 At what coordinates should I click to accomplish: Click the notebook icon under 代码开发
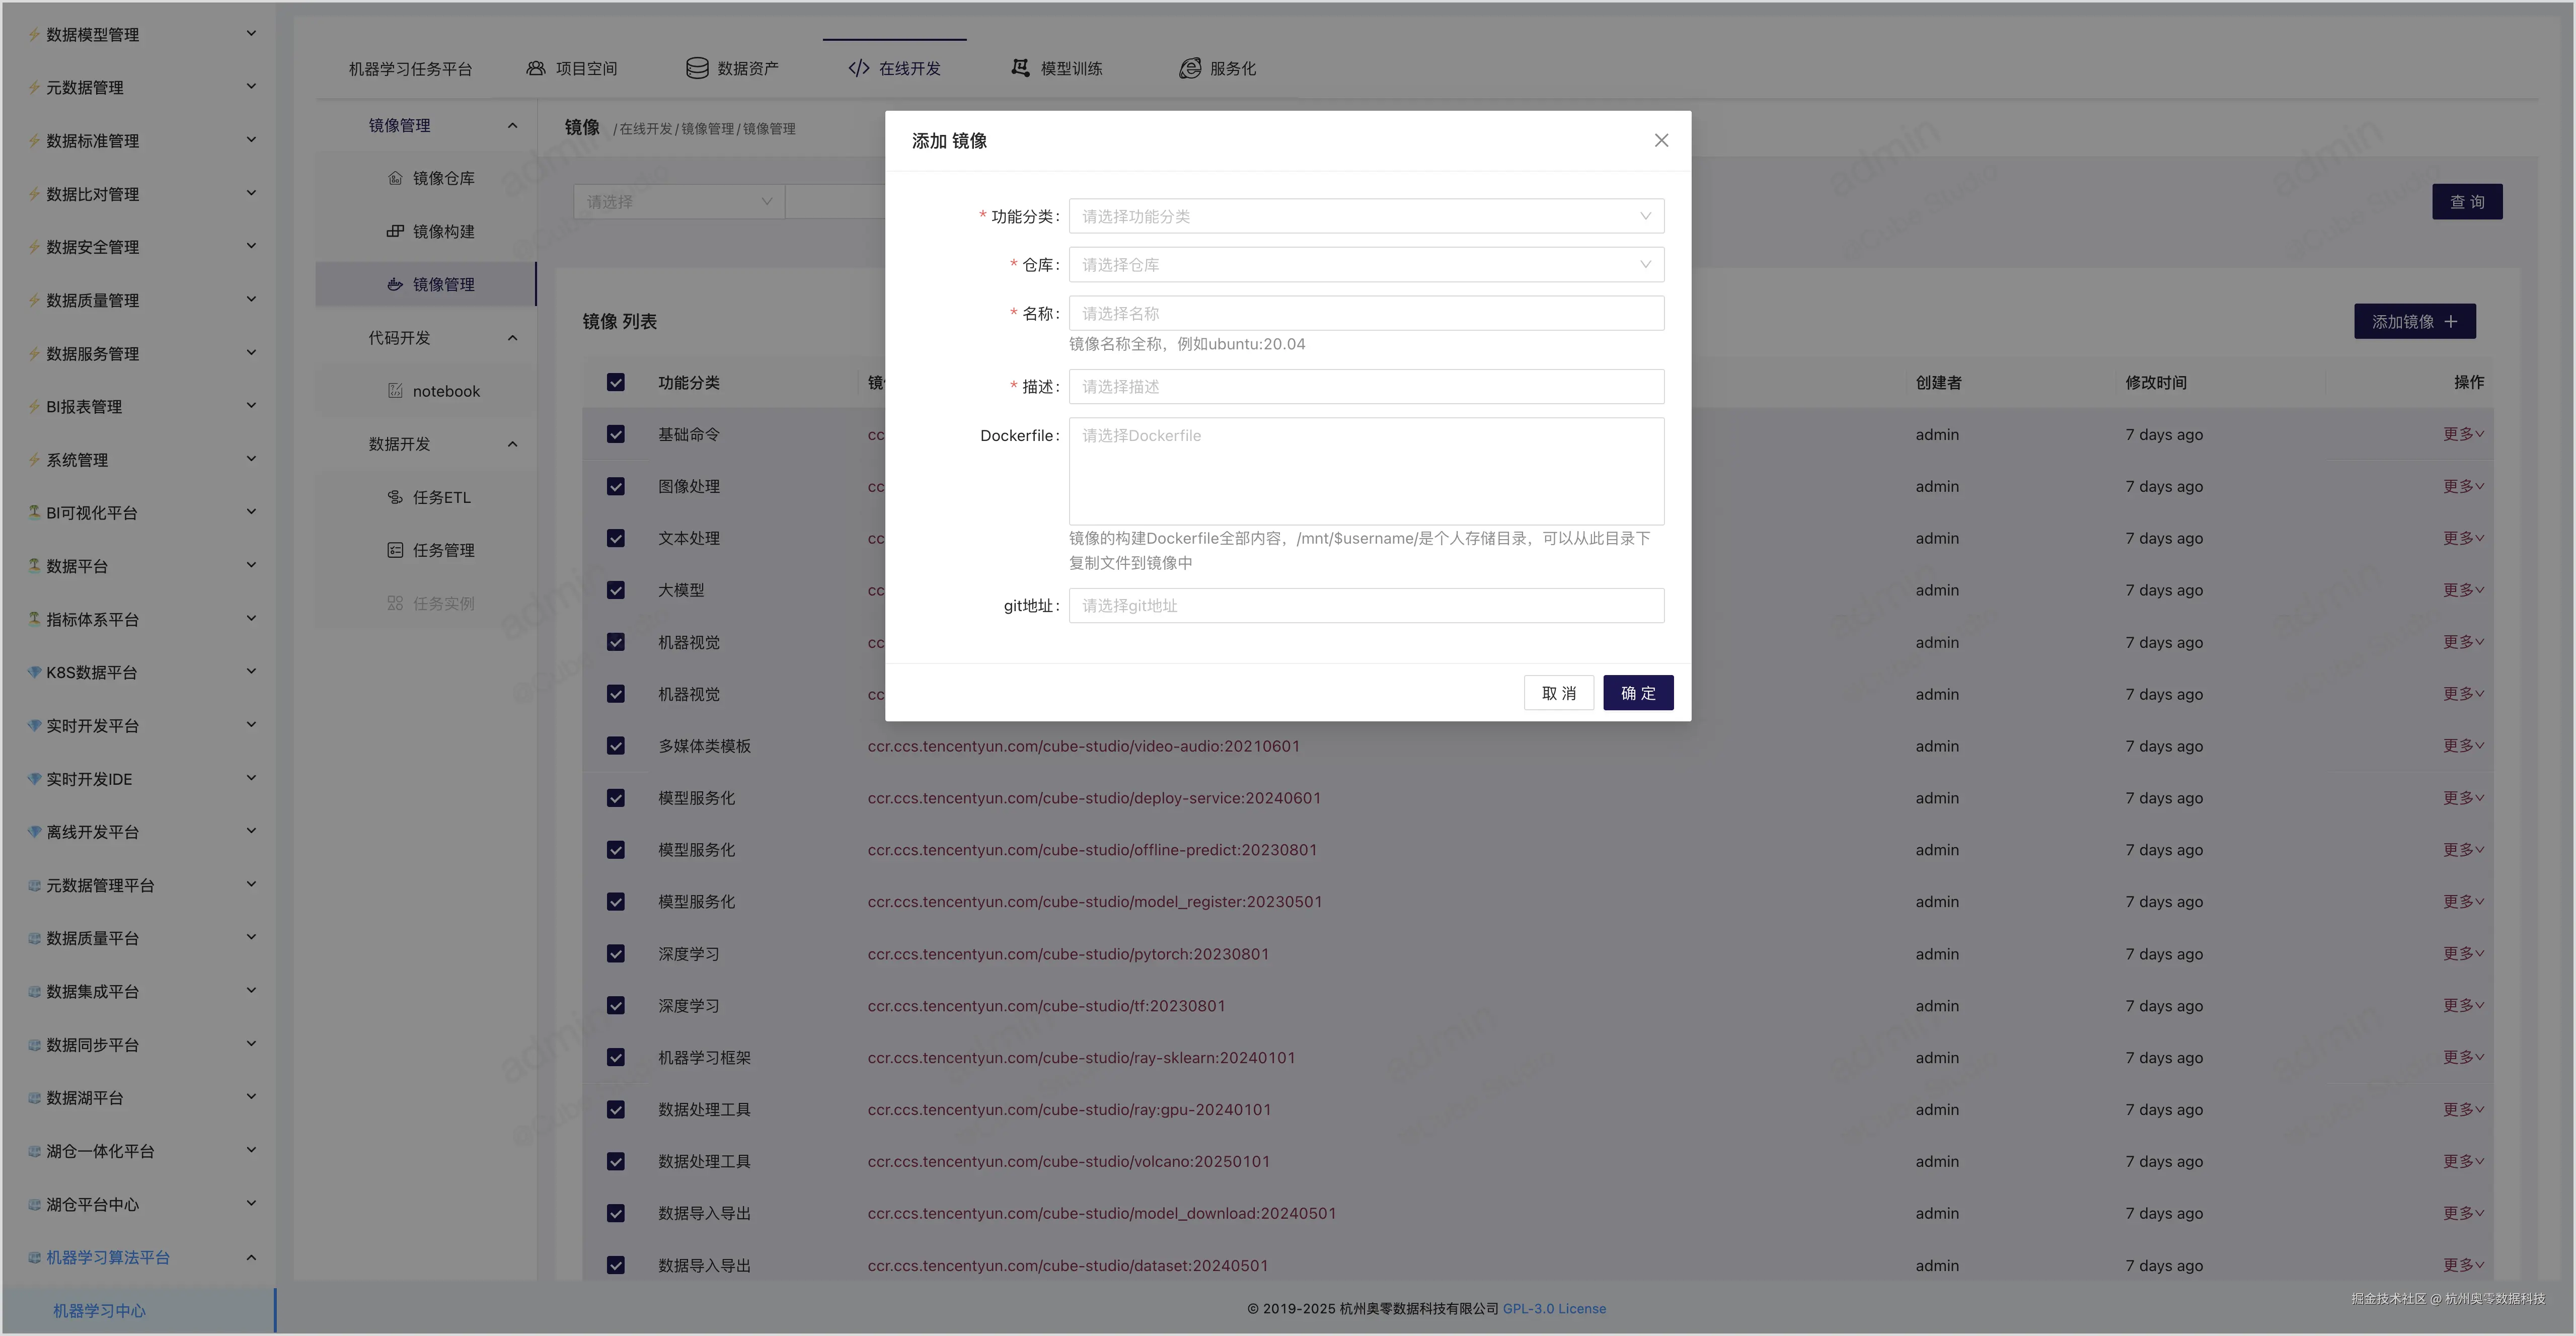[x=395, y=390]
